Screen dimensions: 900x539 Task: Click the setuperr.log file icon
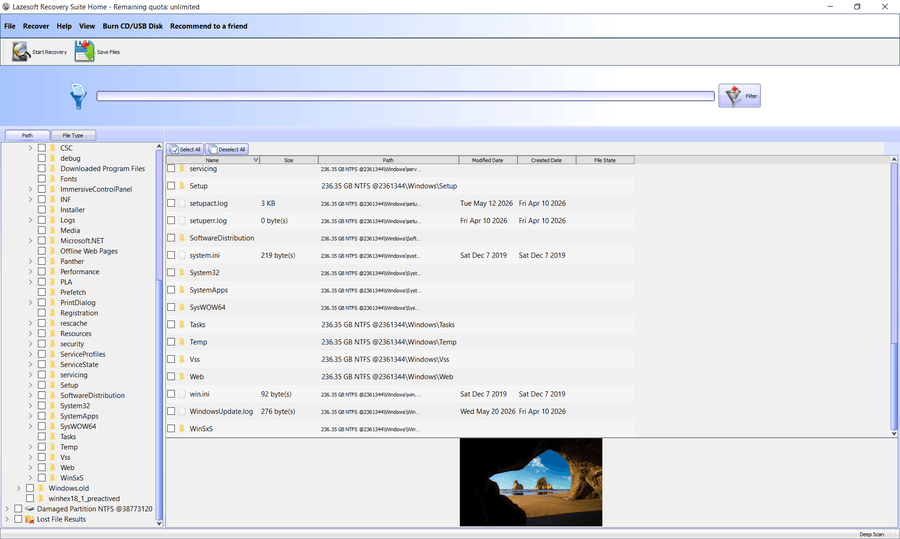pyautogui.click(x=182, y=220)
